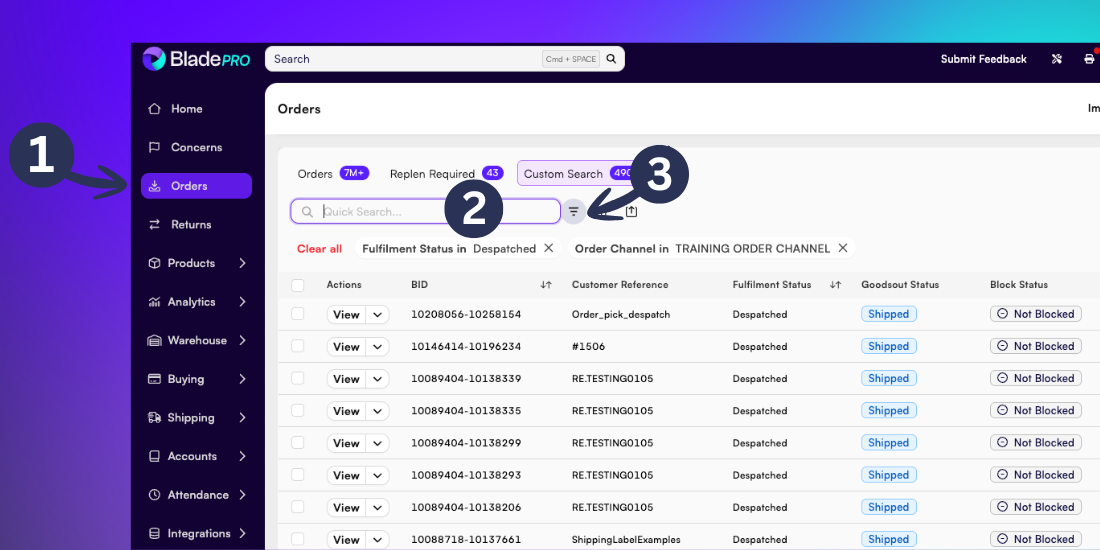Sort by the BID column arrows
The width and height of the screenshot is (1100, 550).
pos(546,285)
